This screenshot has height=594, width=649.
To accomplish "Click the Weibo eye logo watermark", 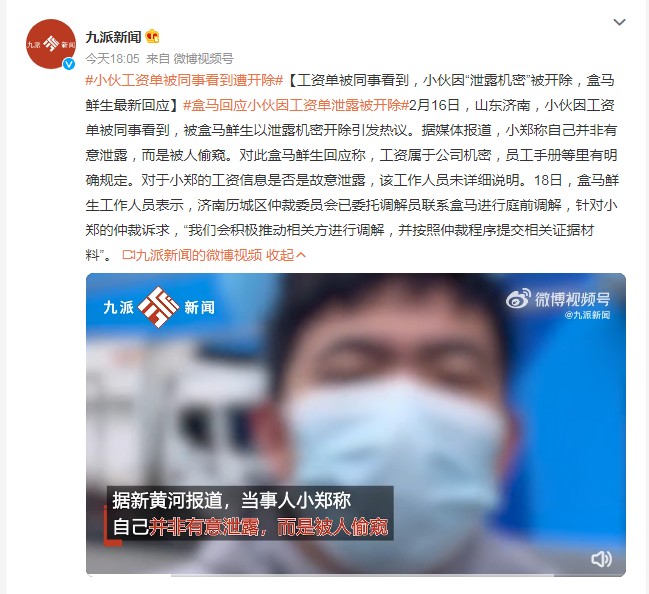I will [x=518, y=299].
